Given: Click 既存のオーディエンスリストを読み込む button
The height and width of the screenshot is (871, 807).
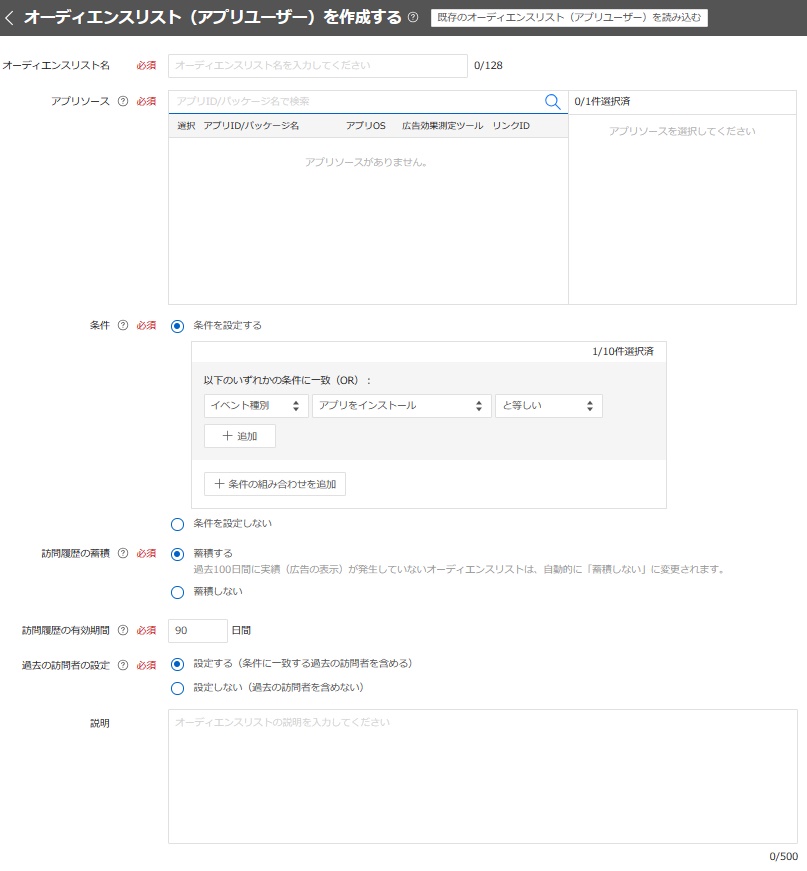Looking at the screenshot, I should click(569, 18).
